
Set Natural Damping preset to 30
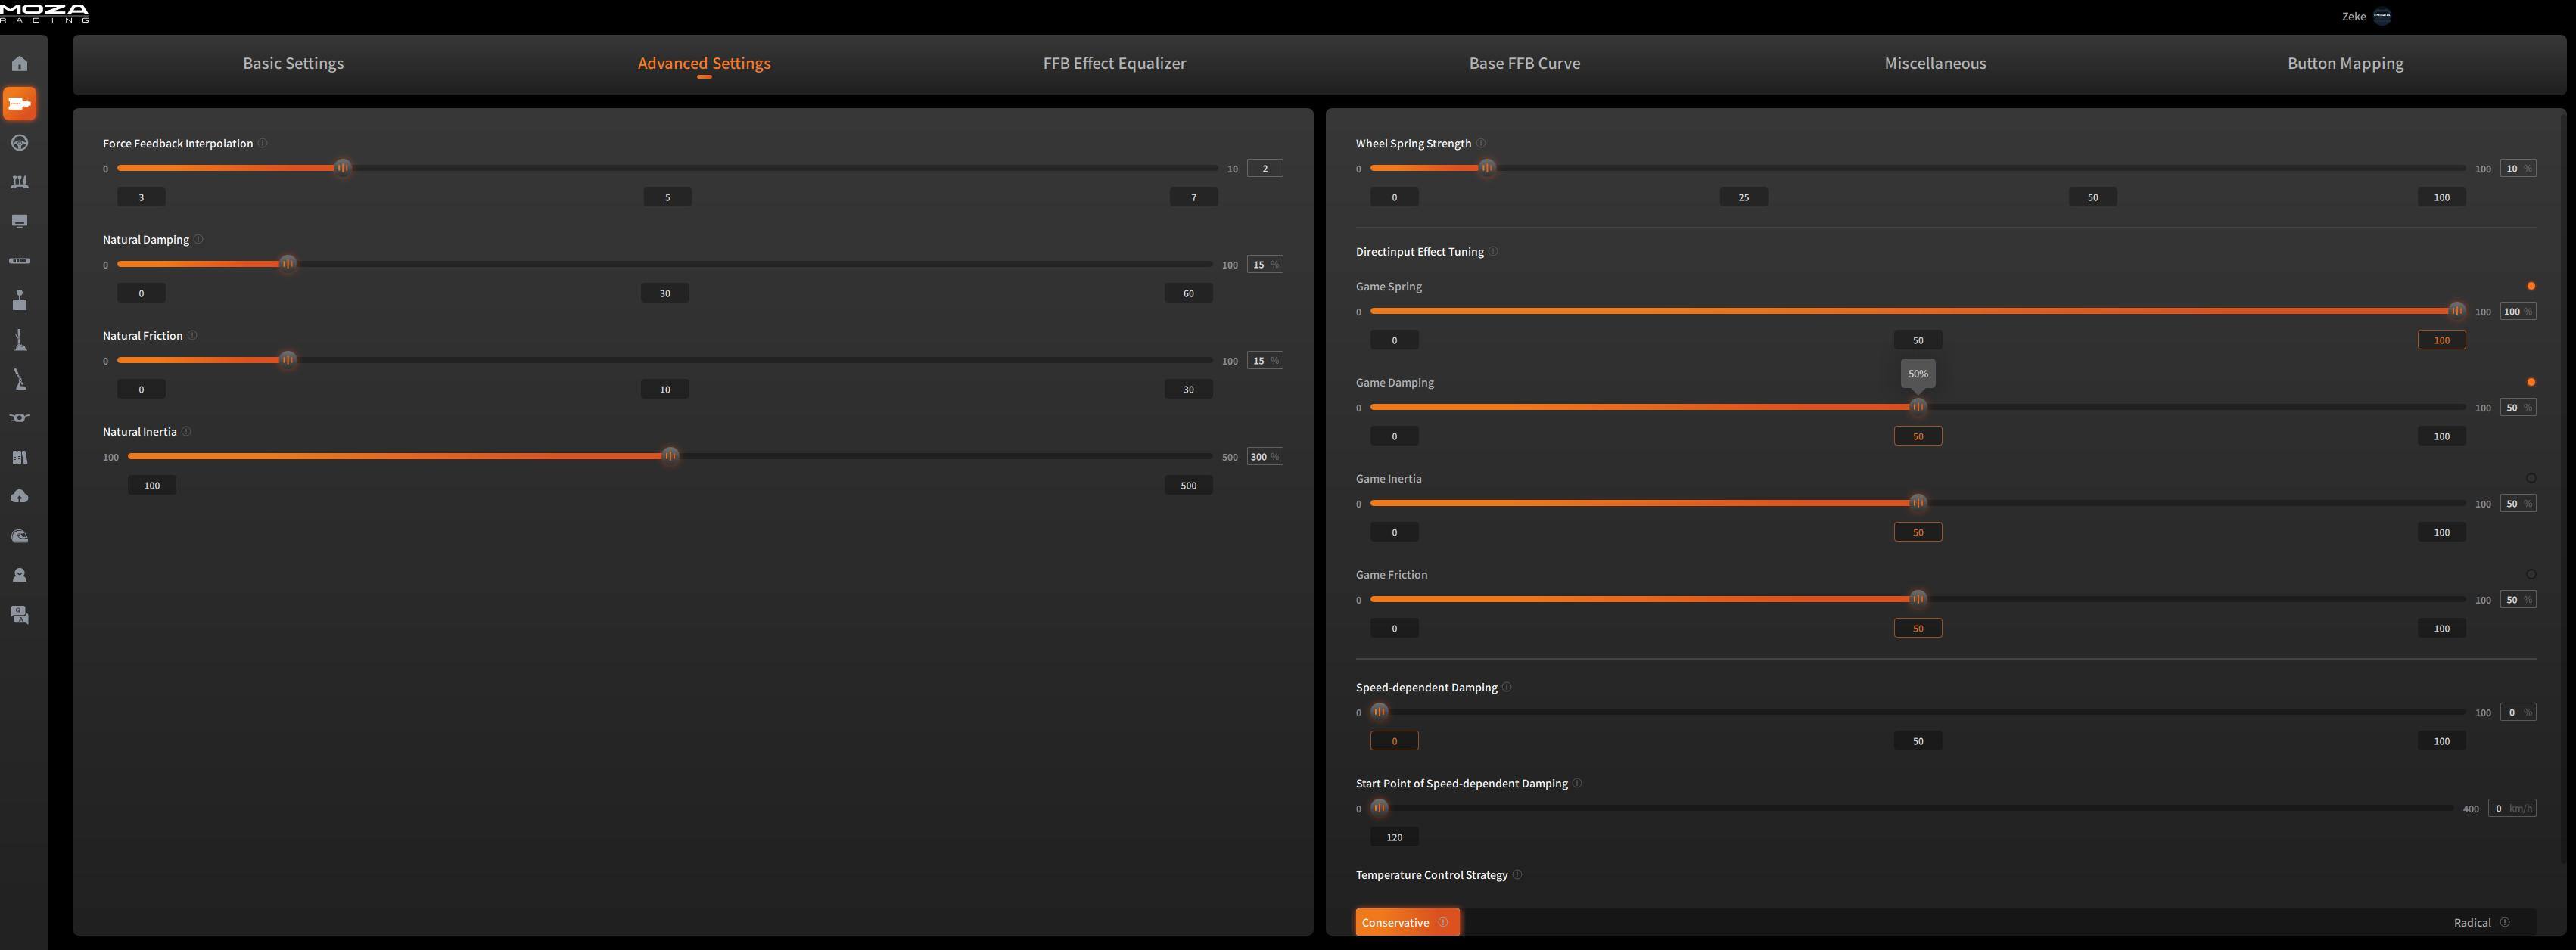click(x=665, y=293)
